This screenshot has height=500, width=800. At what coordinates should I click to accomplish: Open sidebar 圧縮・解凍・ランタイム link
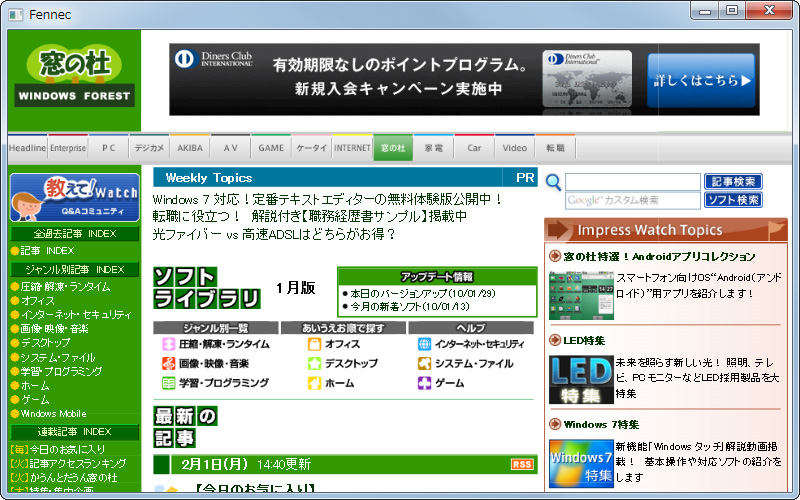[x=65, y=287]
